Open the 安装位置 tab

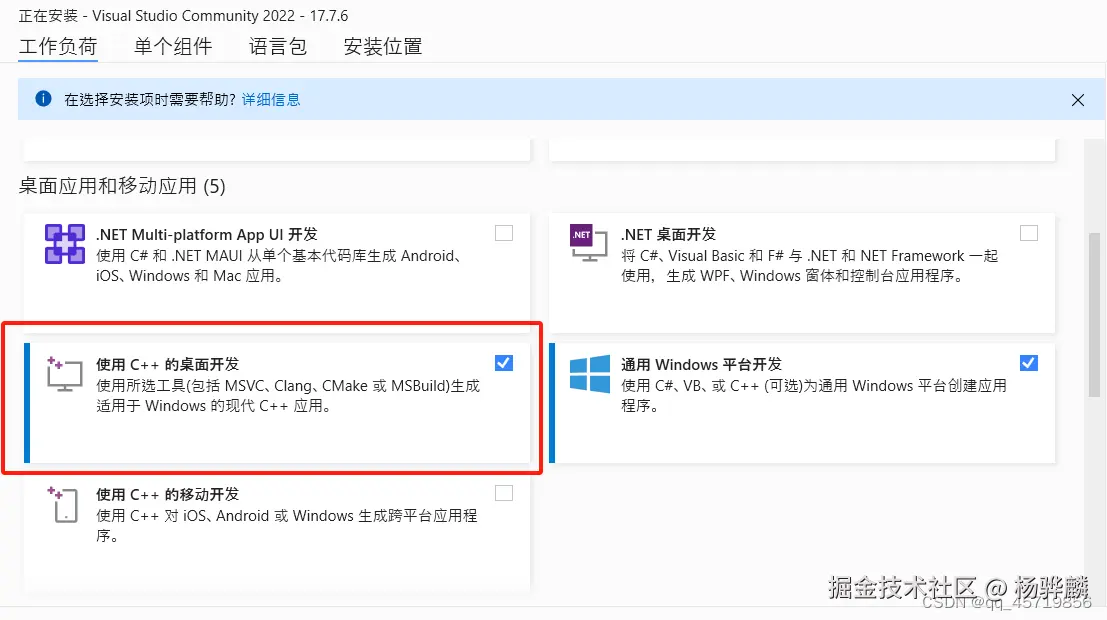383,47
